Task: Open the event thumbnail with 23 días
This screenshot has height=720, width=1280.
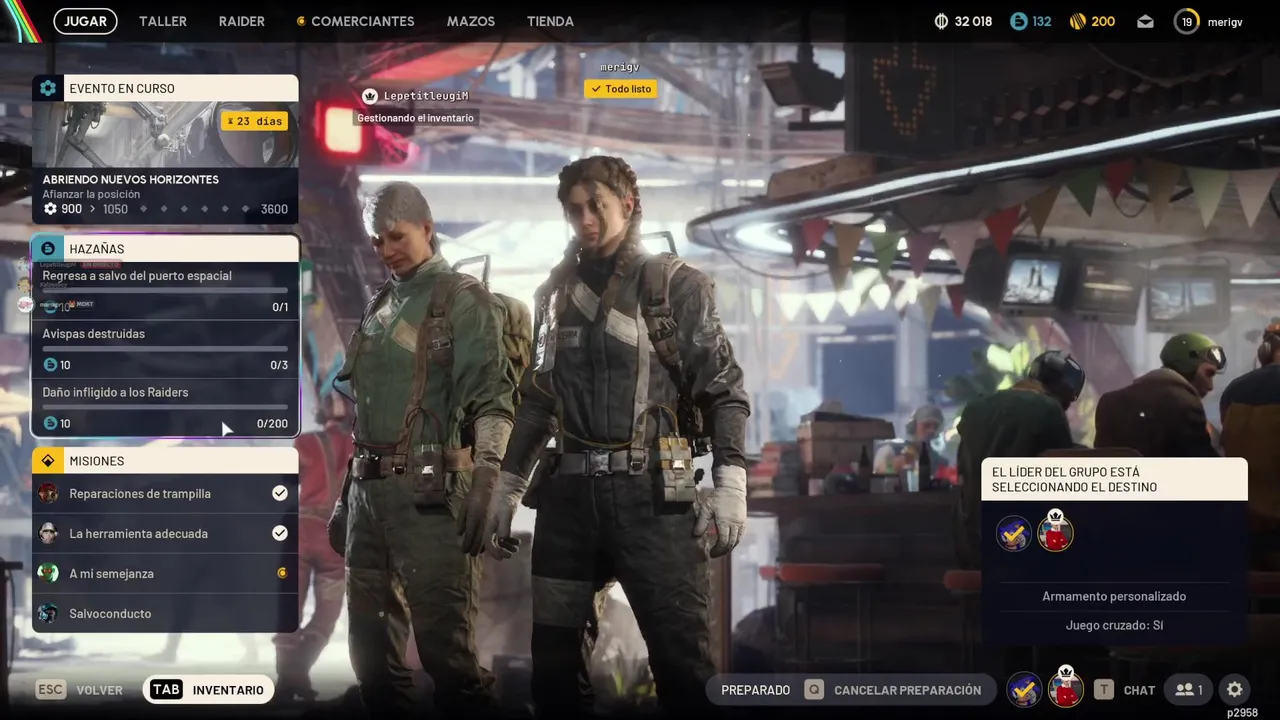Action: (165, 135)
